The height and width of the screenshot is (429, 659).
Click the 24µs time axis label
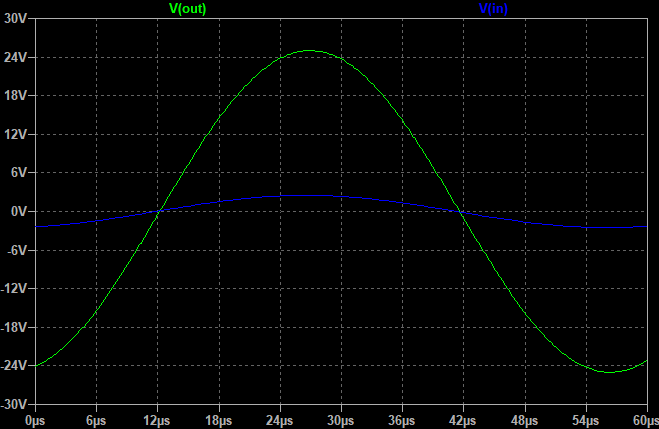(x=280, y=421)
